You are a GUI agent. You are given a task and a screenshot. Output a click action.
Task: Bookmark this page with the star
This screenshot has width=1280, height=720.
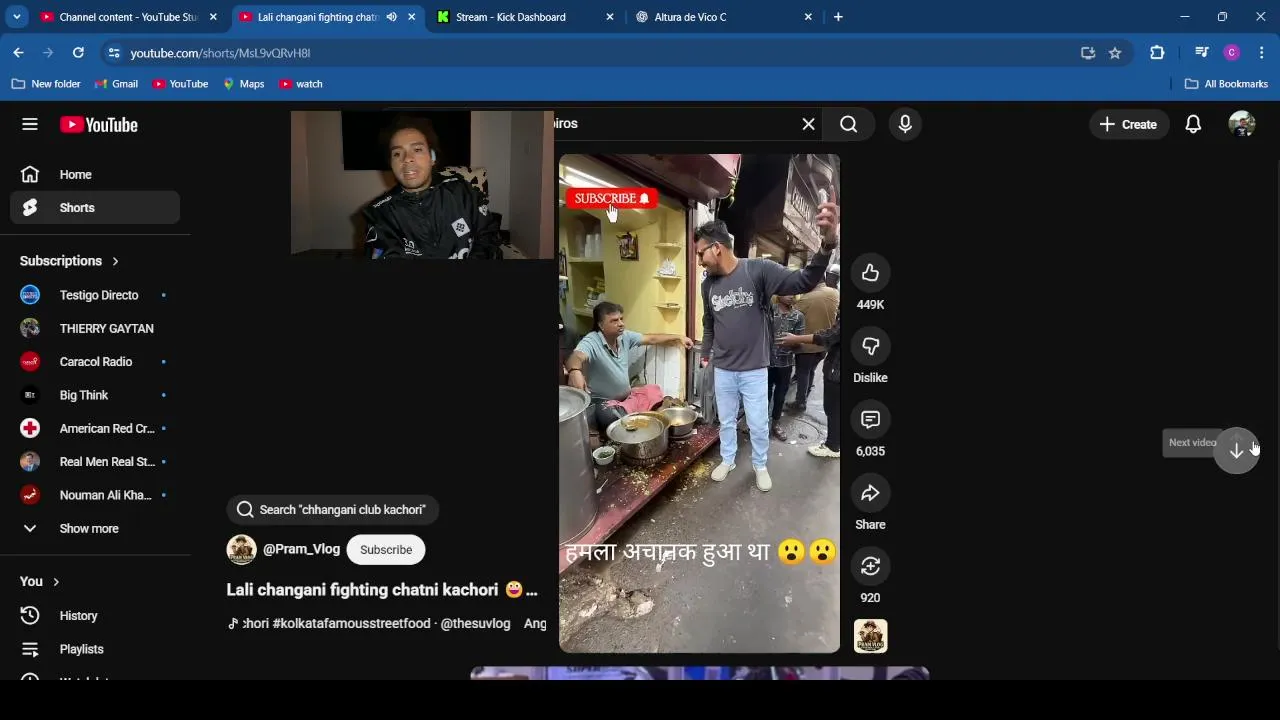coord(1115,53)
